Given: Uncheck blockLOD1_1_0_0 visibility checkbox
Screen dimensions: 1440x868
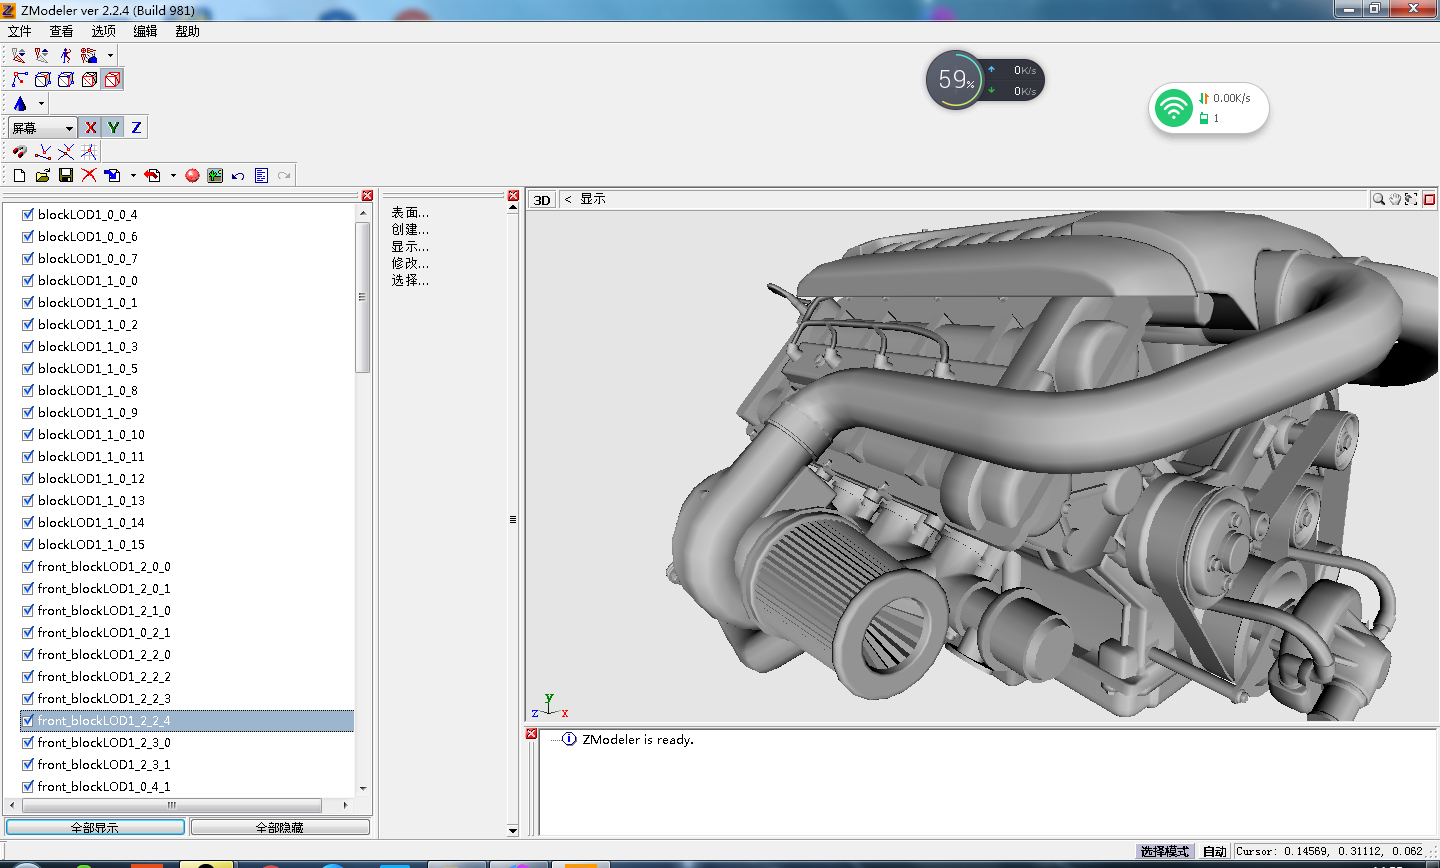Looking at the screenshot, I should tap(28, 280).
